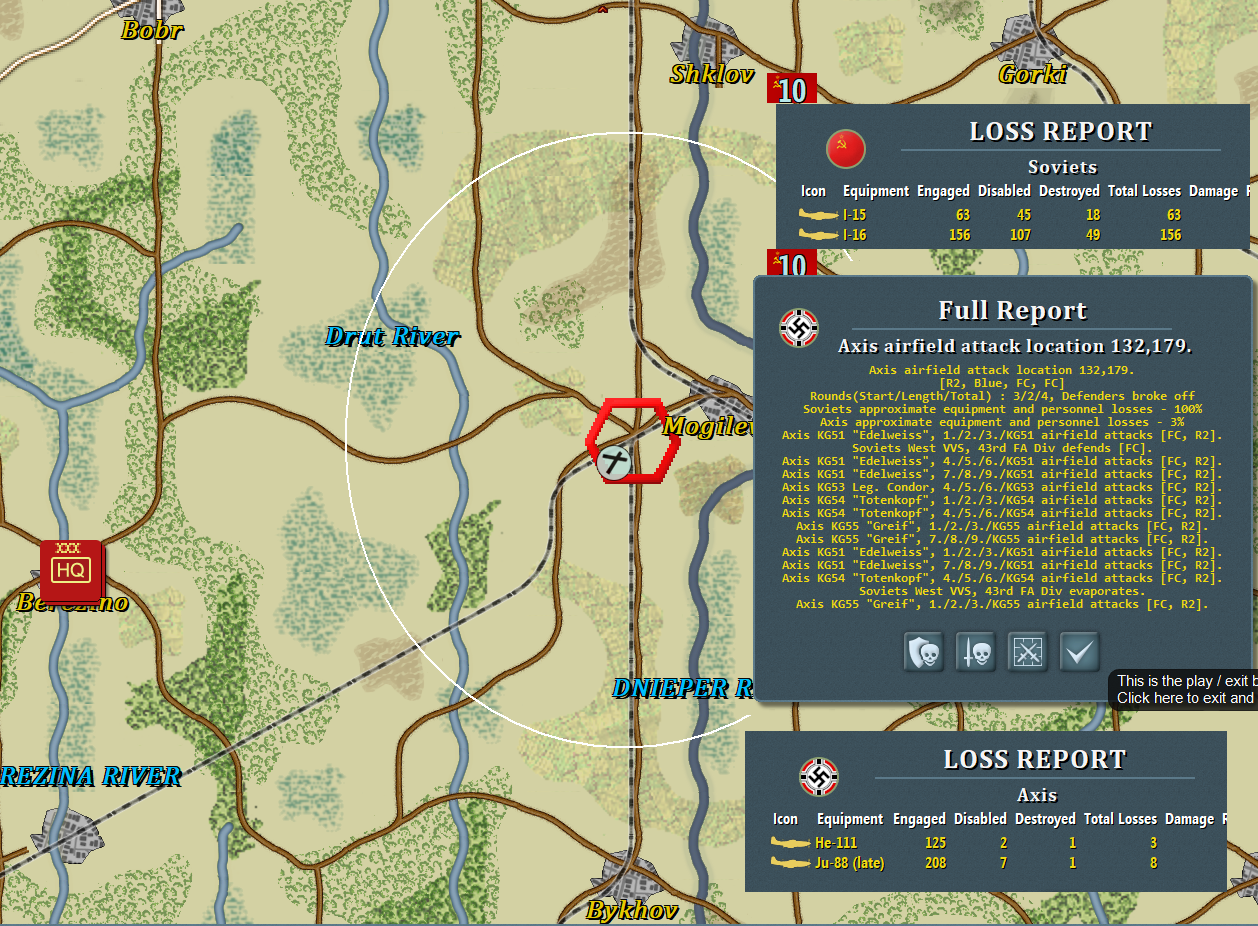This screenshot has height=926, width=1258.
Task: Click the shield-and-skull defender losses icon
Action: coord(924,652)
